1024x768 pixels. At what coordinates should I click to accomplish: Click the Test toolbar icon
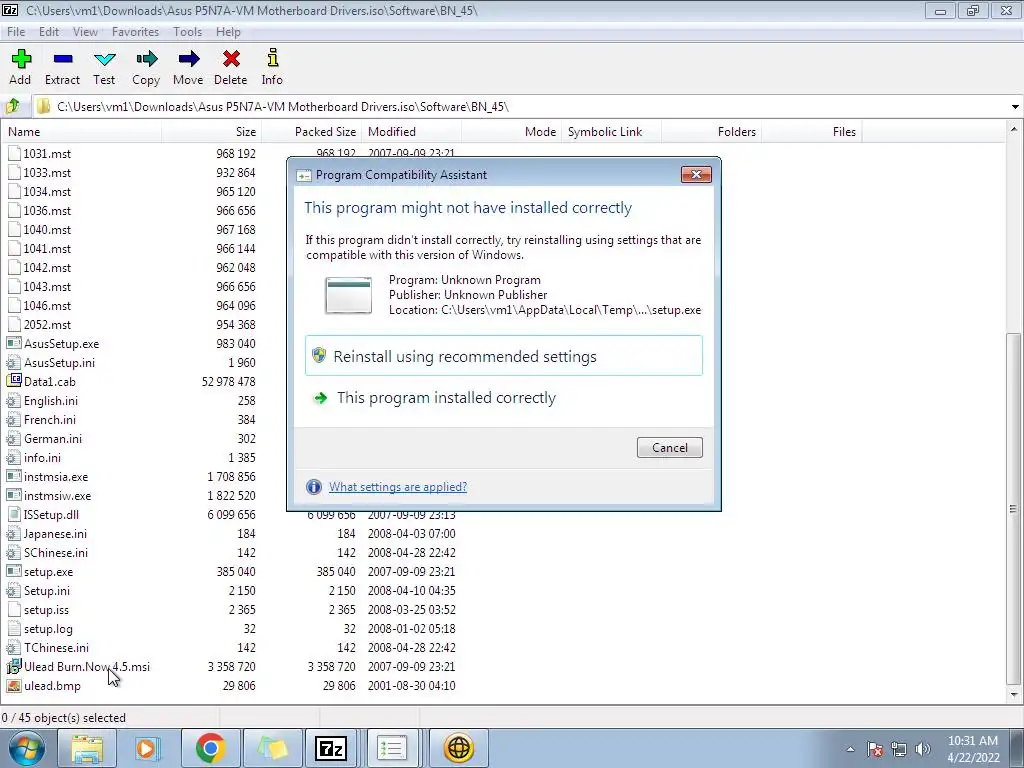click(104, 59)
